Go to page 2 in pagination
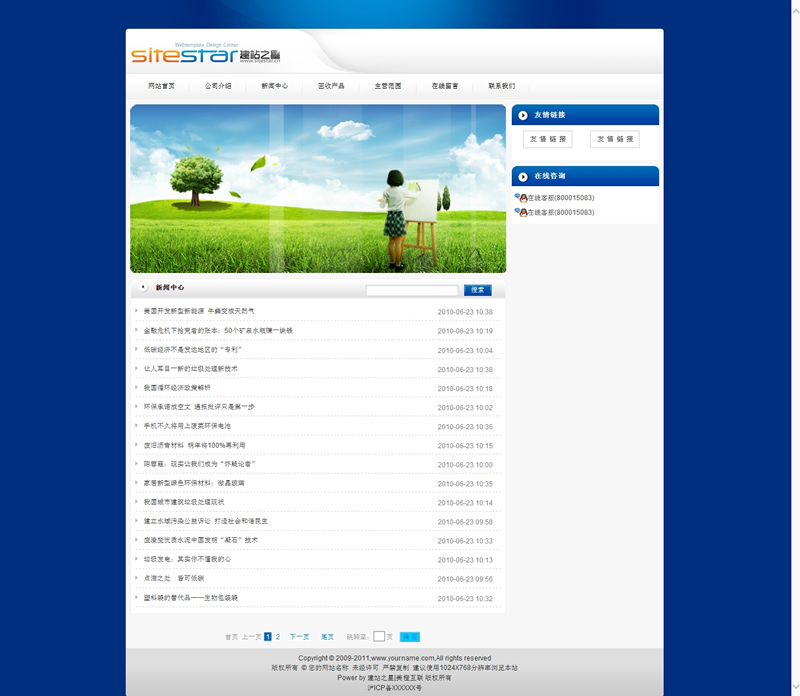The image size is (800, 696). pyautogui.click(x=278, y=636)
